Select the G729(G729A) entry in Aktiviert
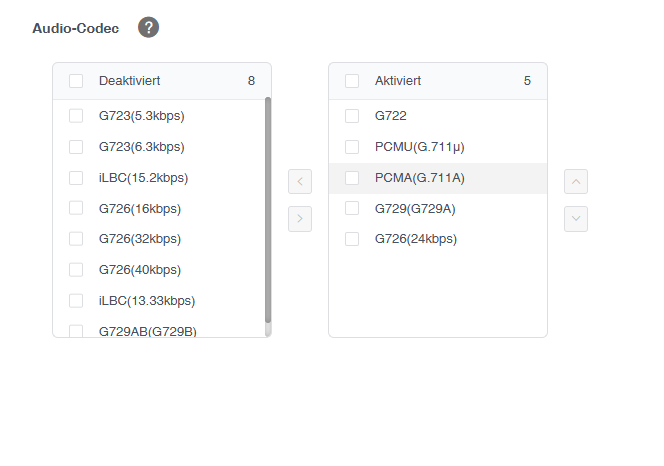 (438, 208)
